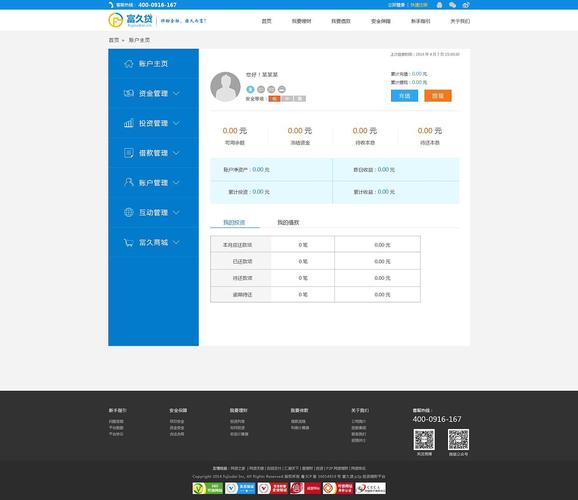Click the fourth red certification badge in footer
This screenshot has height=500, width=578.
(305, 488)
